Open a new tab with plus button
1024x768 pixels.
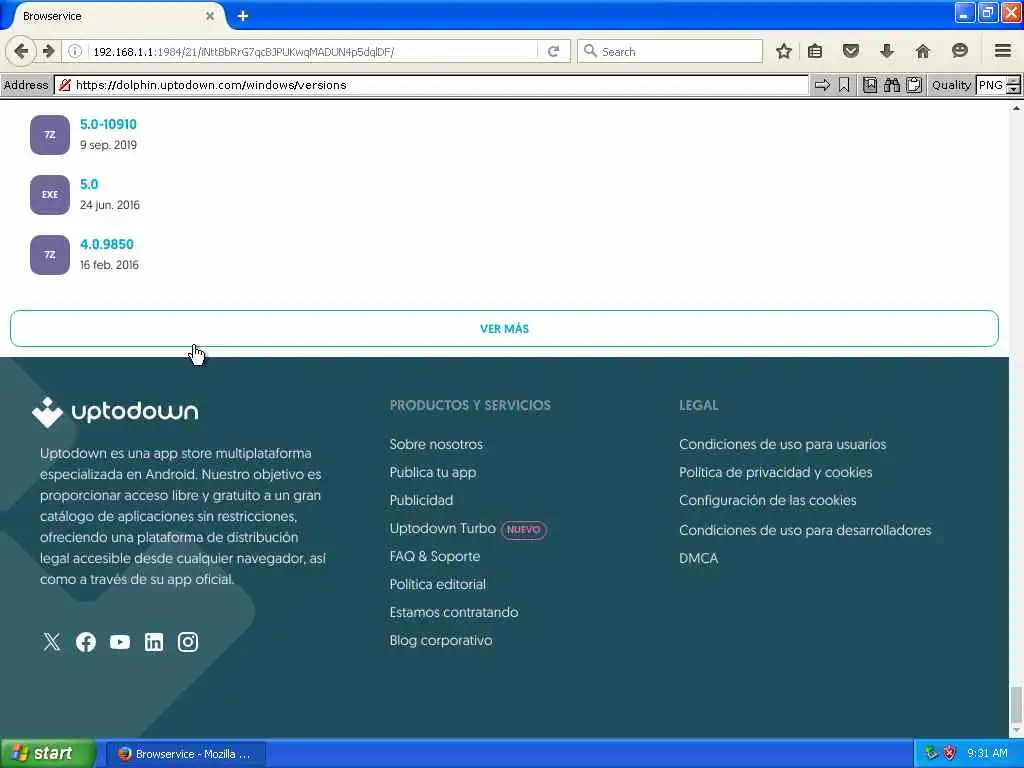pyautogui.click(x=243, y=16)
